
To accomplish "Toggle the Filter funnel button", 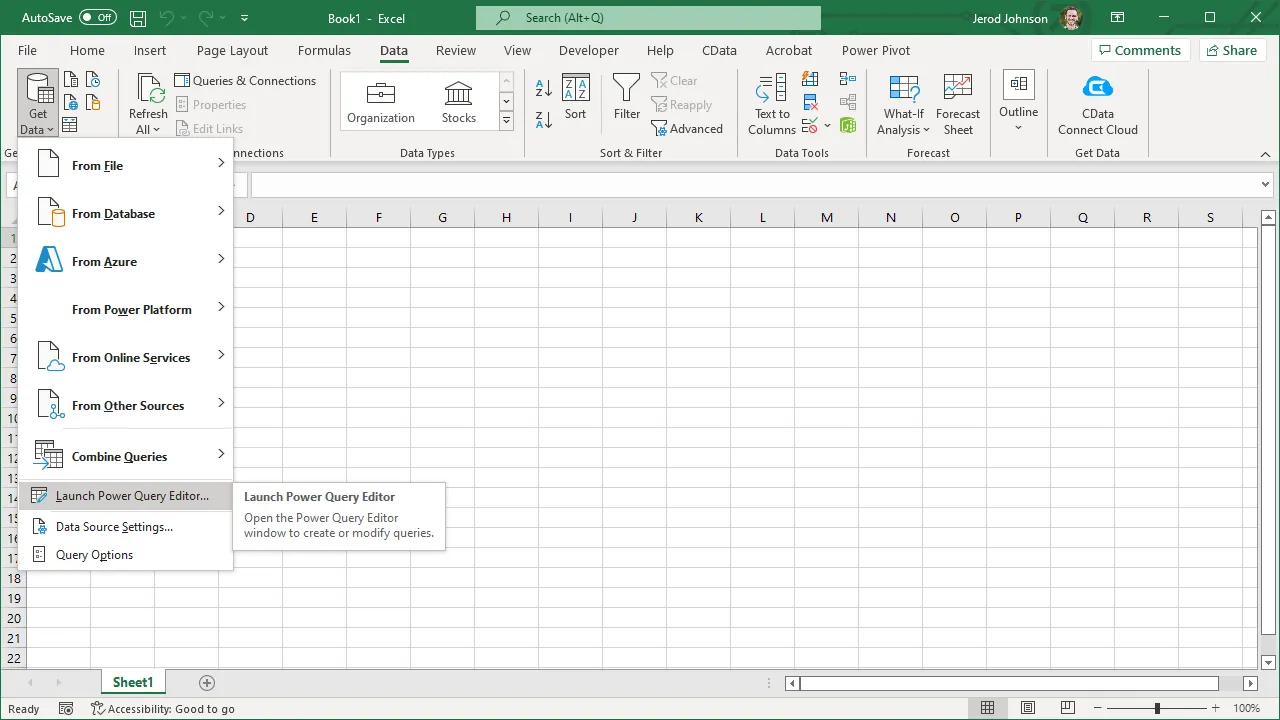I will (x=627, y=98).
